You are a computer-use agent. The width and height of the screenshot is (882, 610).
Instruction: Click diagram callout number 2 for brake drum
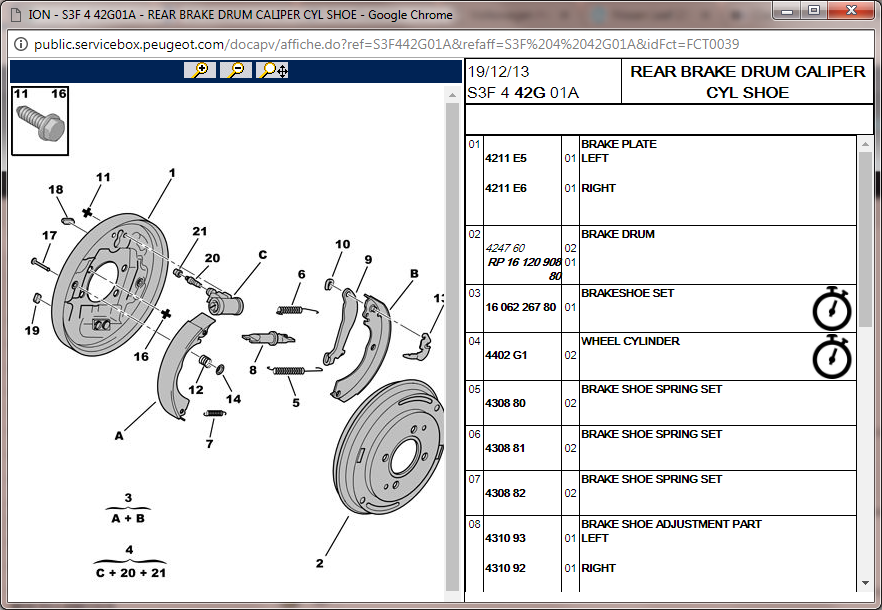coord(320,563)
